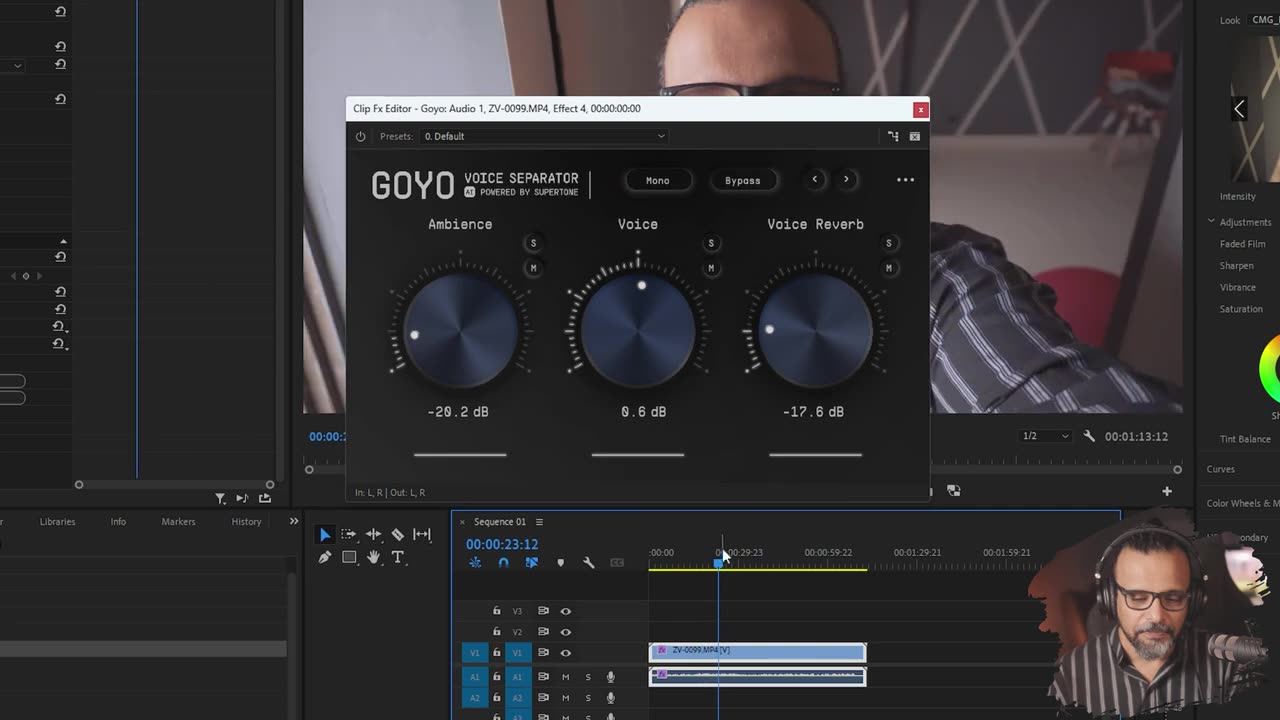Mute the Voice Reverb channel

[x=888, y=268]
